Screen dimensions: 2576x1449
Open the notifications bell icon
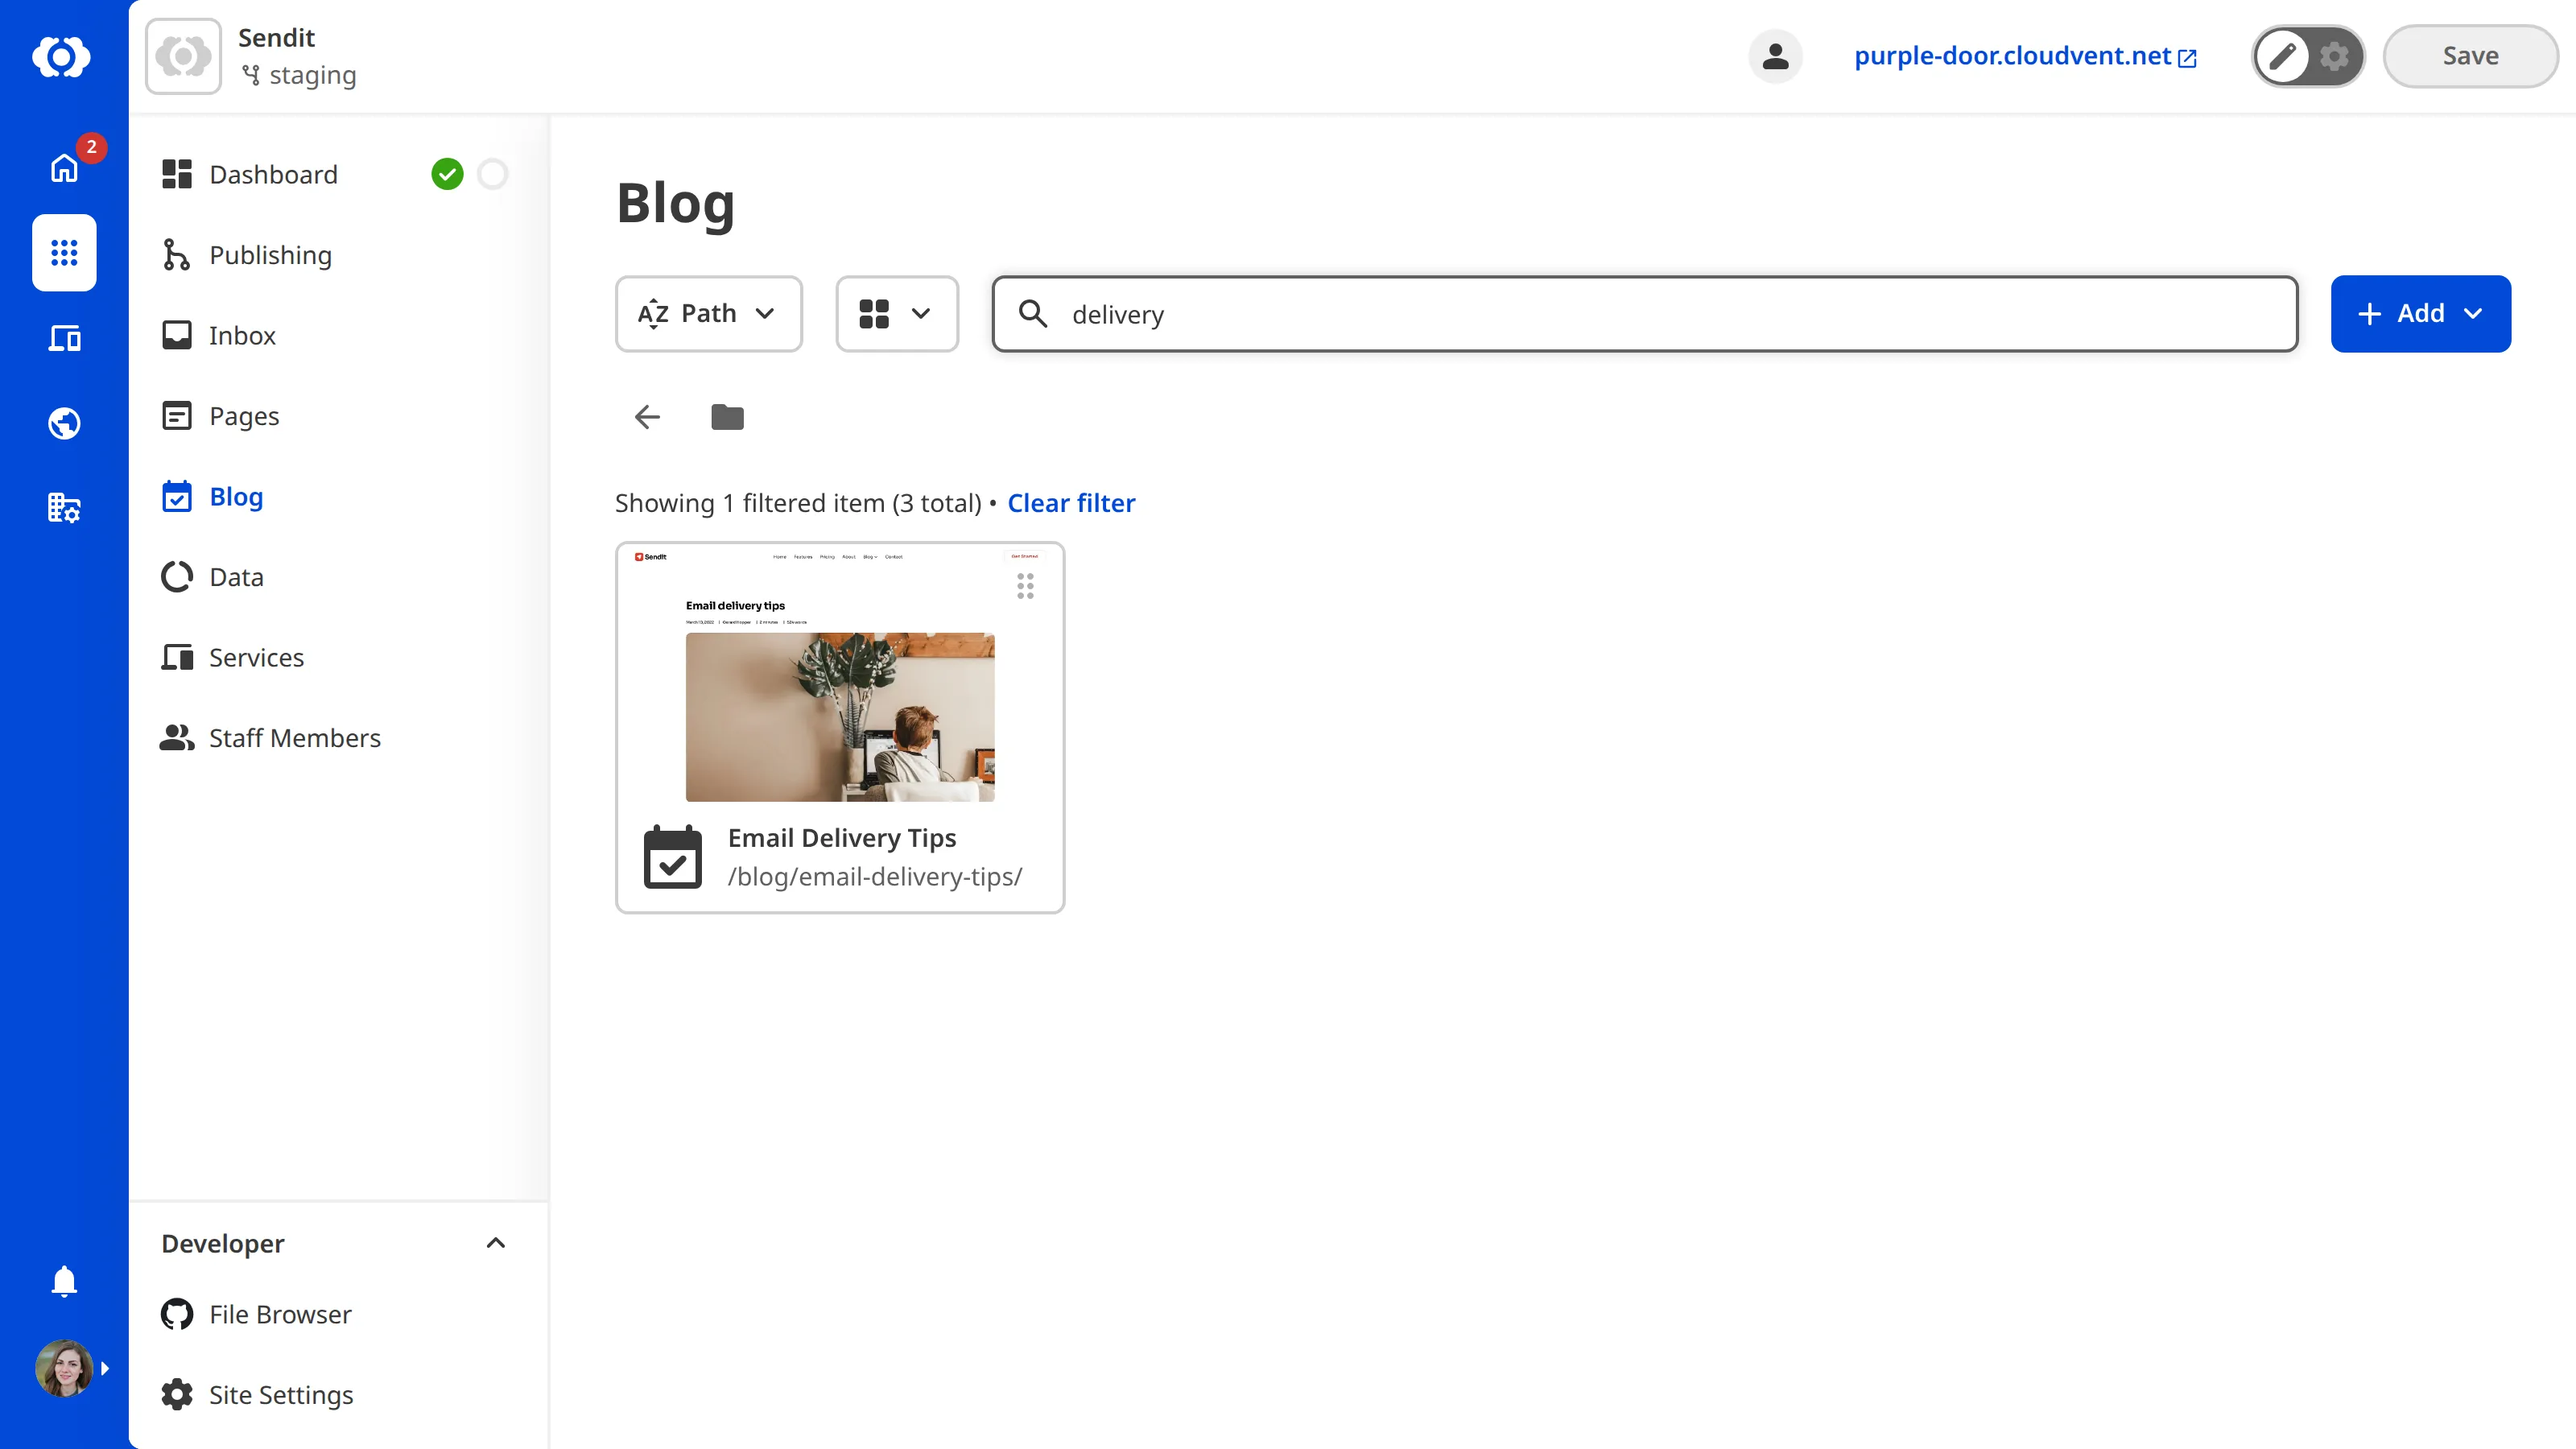(x=64, y=1280)
